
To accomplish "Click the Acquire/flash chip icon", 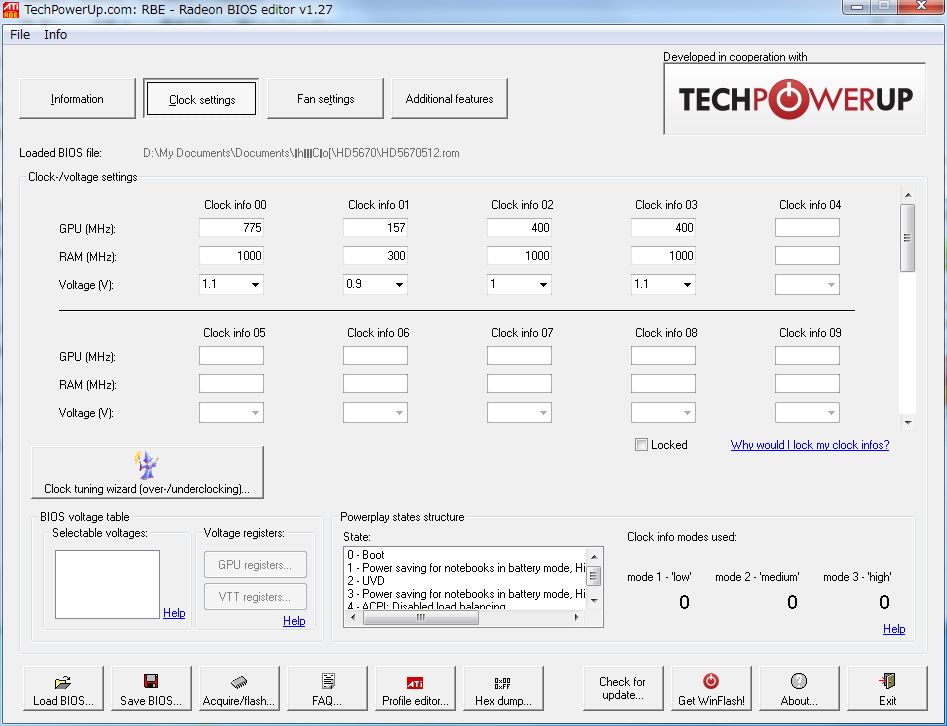I will tap(239, 682).
